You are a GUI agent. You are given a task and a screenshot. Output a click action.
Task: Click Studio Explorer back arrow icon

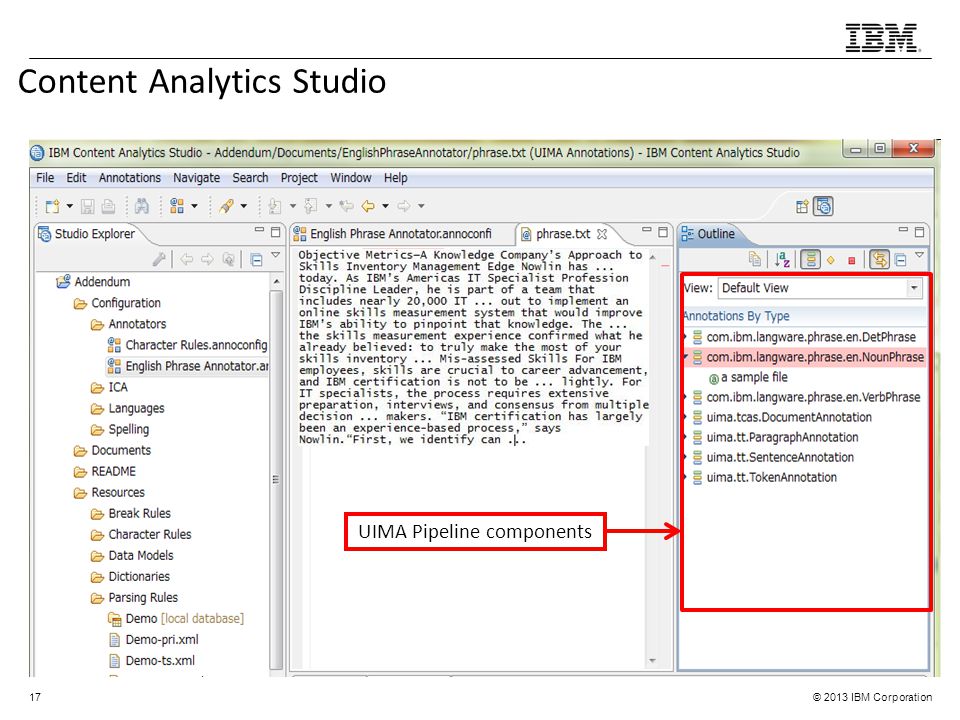[187, 260]
